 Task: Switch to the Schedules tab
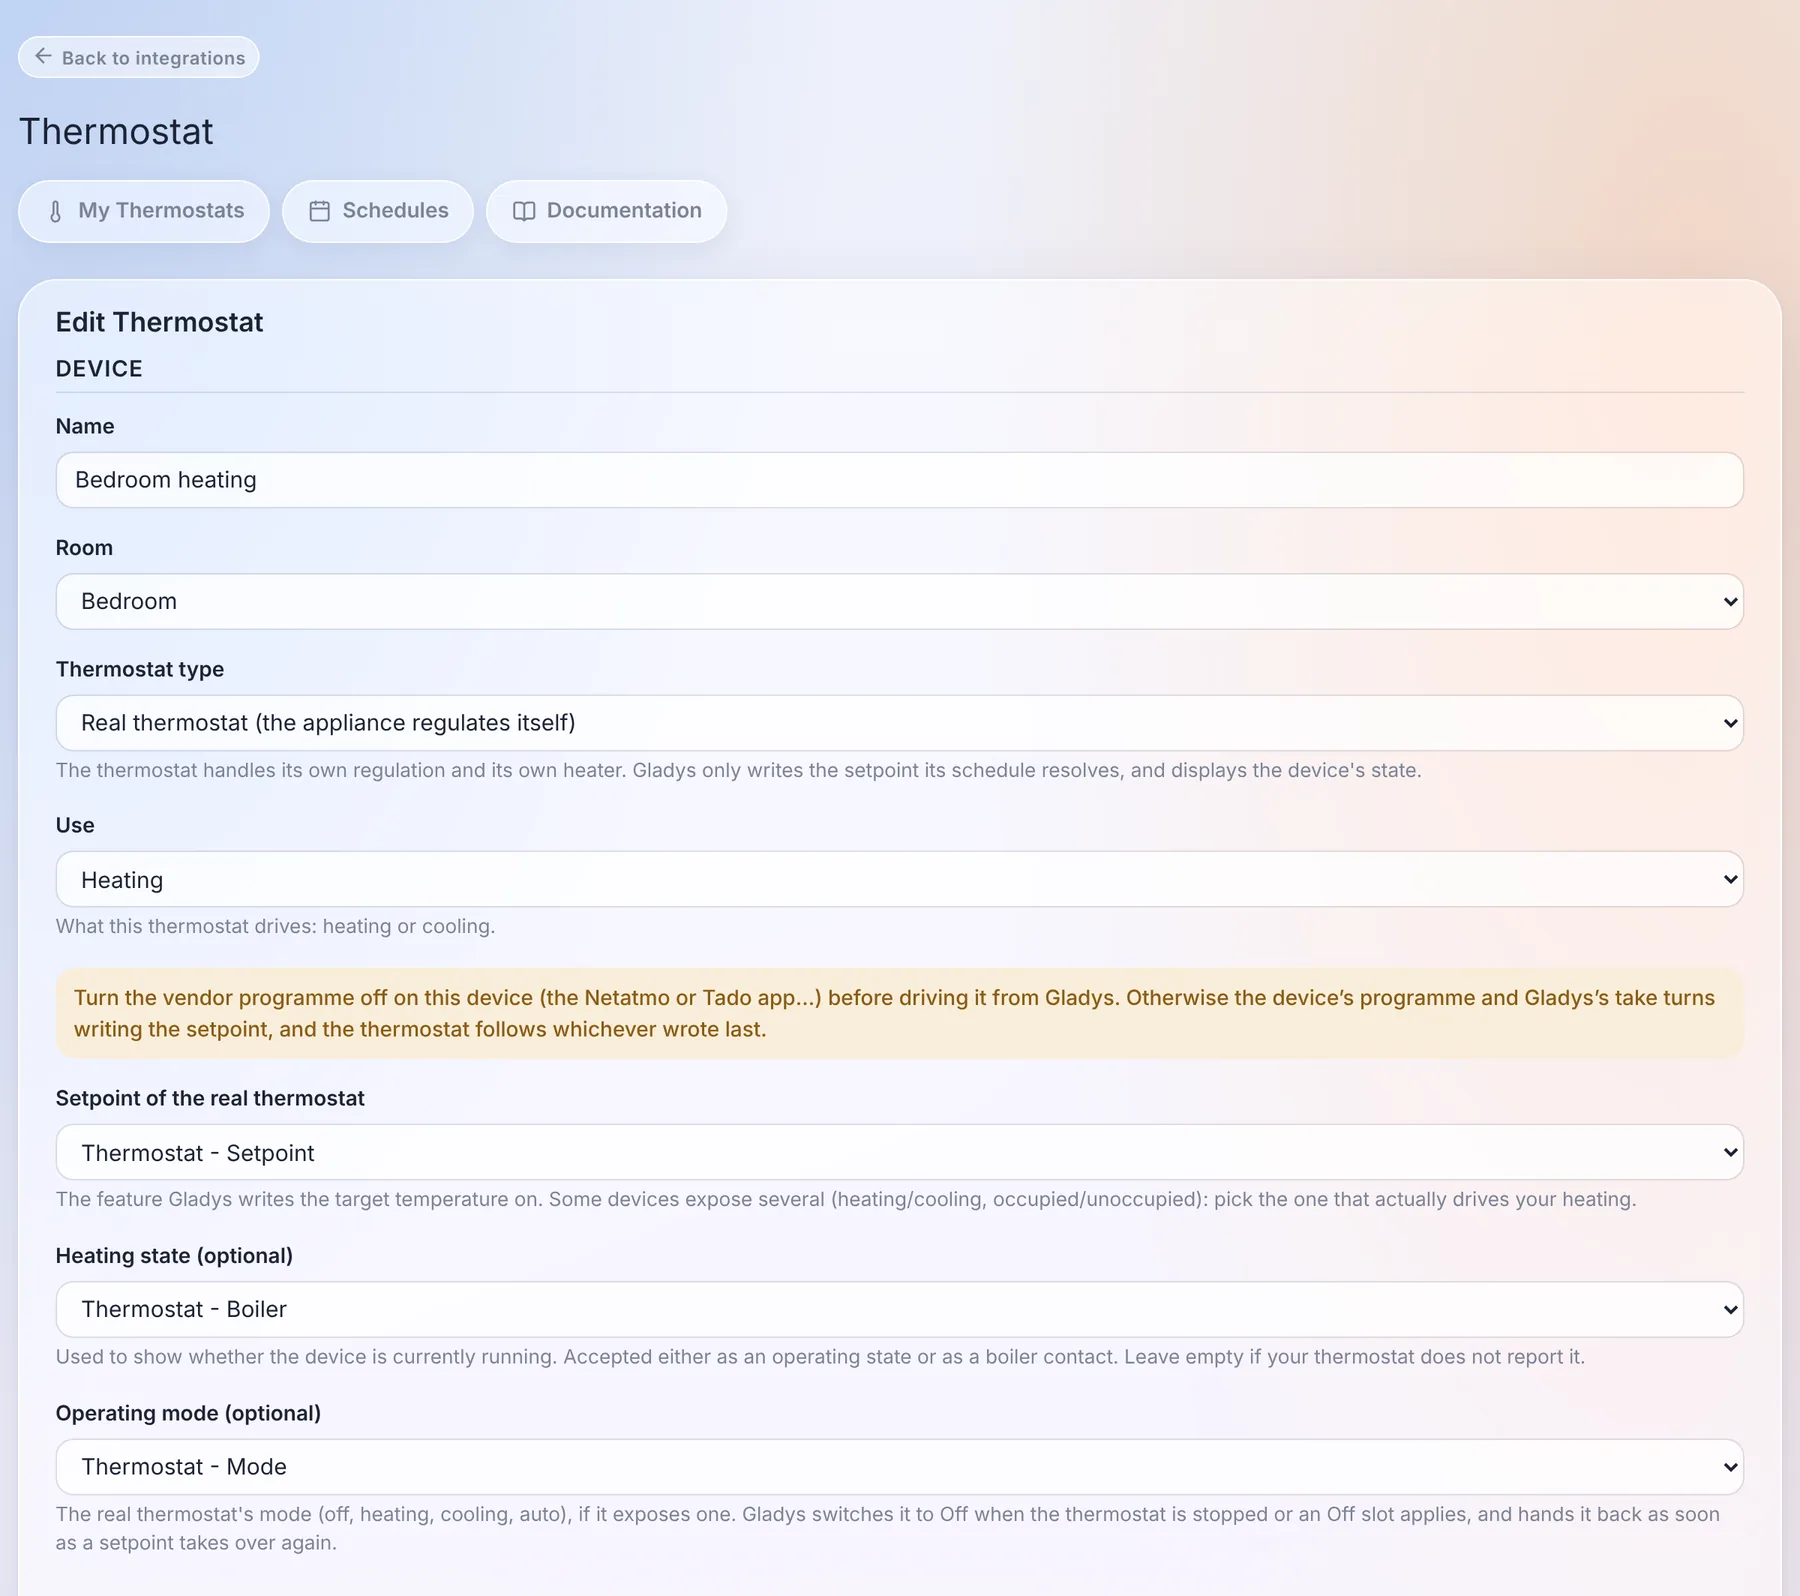coord(378,211)
